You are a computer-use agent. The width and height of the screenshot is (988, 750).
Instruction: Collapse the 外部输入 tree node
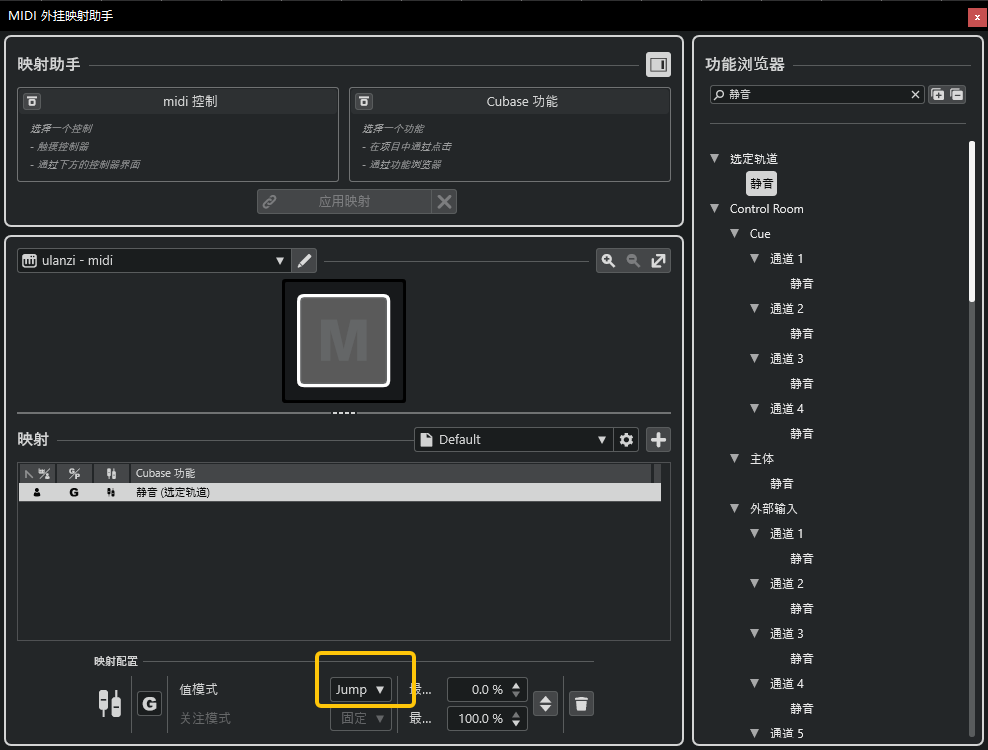pos(735,508)
